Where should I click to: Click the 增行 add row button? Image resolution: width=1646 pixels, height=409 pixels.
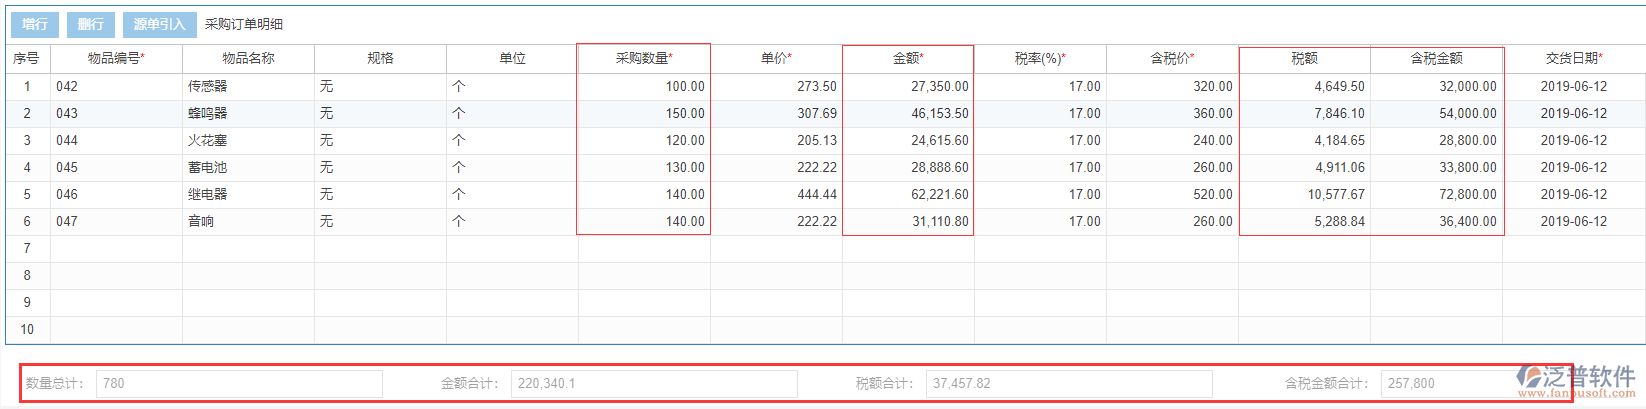click(35, 24)
